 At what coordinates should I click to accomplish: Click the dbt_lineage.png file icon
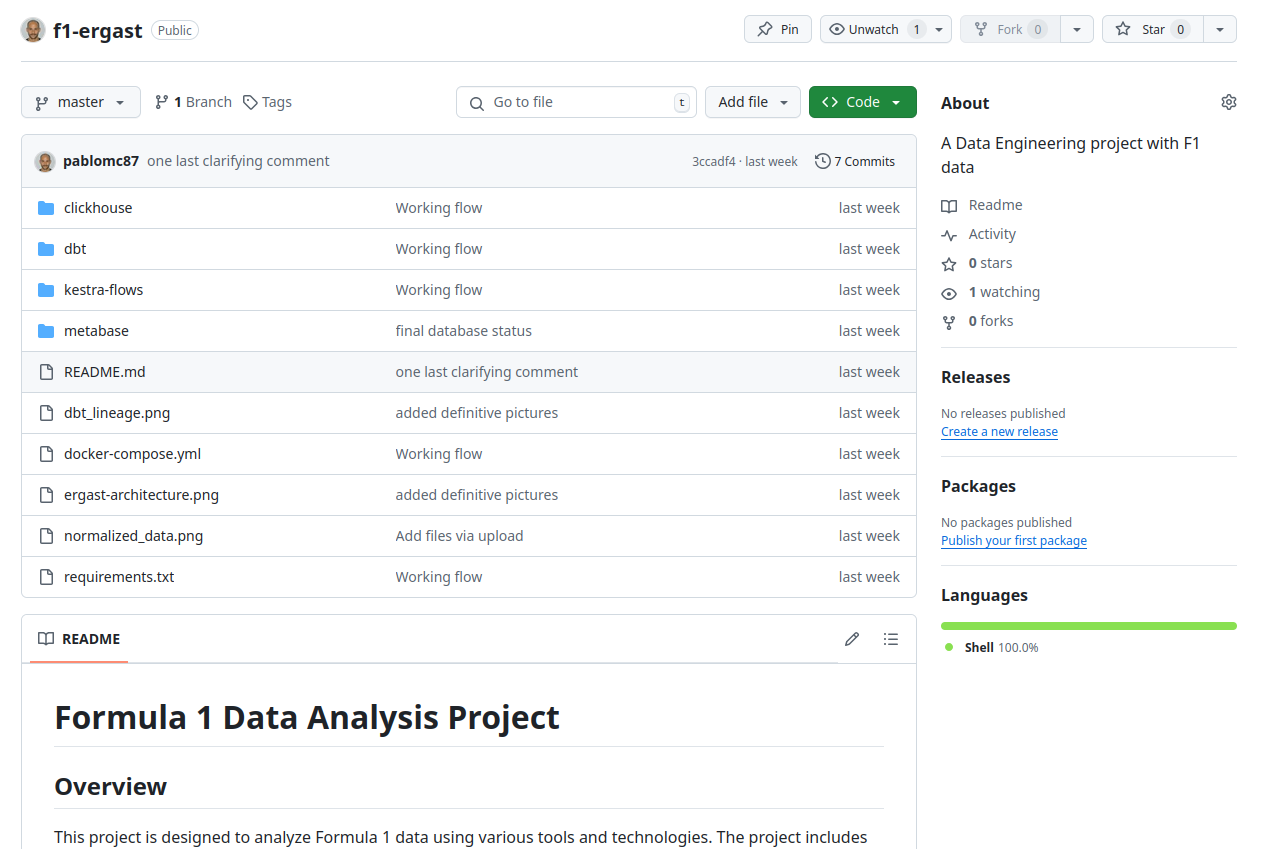46,413
